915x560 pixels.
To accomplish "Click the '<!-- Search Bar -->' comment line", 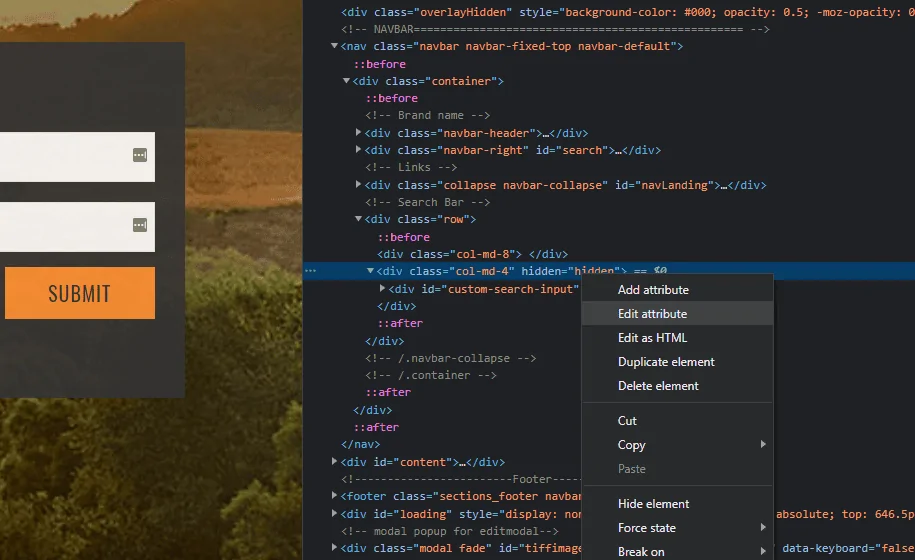I will [x=428, y=202].
